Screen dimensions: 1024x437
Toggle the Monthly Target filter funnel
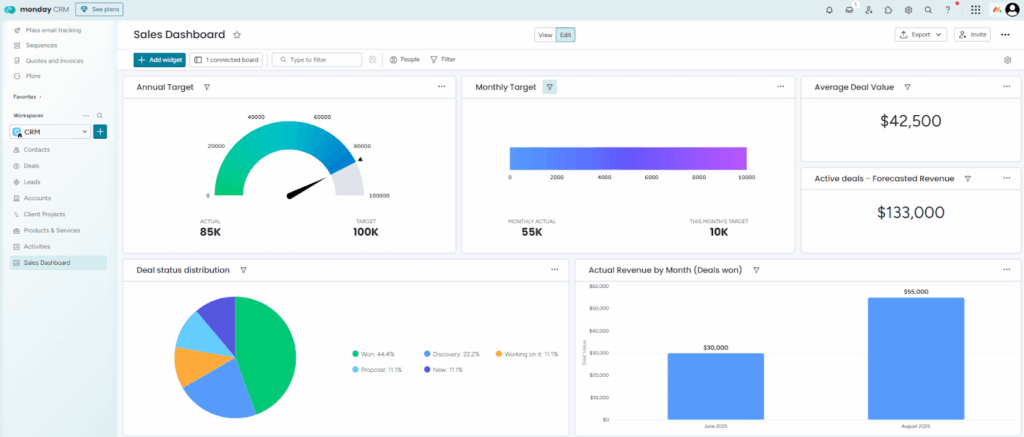tap(550, 87)
